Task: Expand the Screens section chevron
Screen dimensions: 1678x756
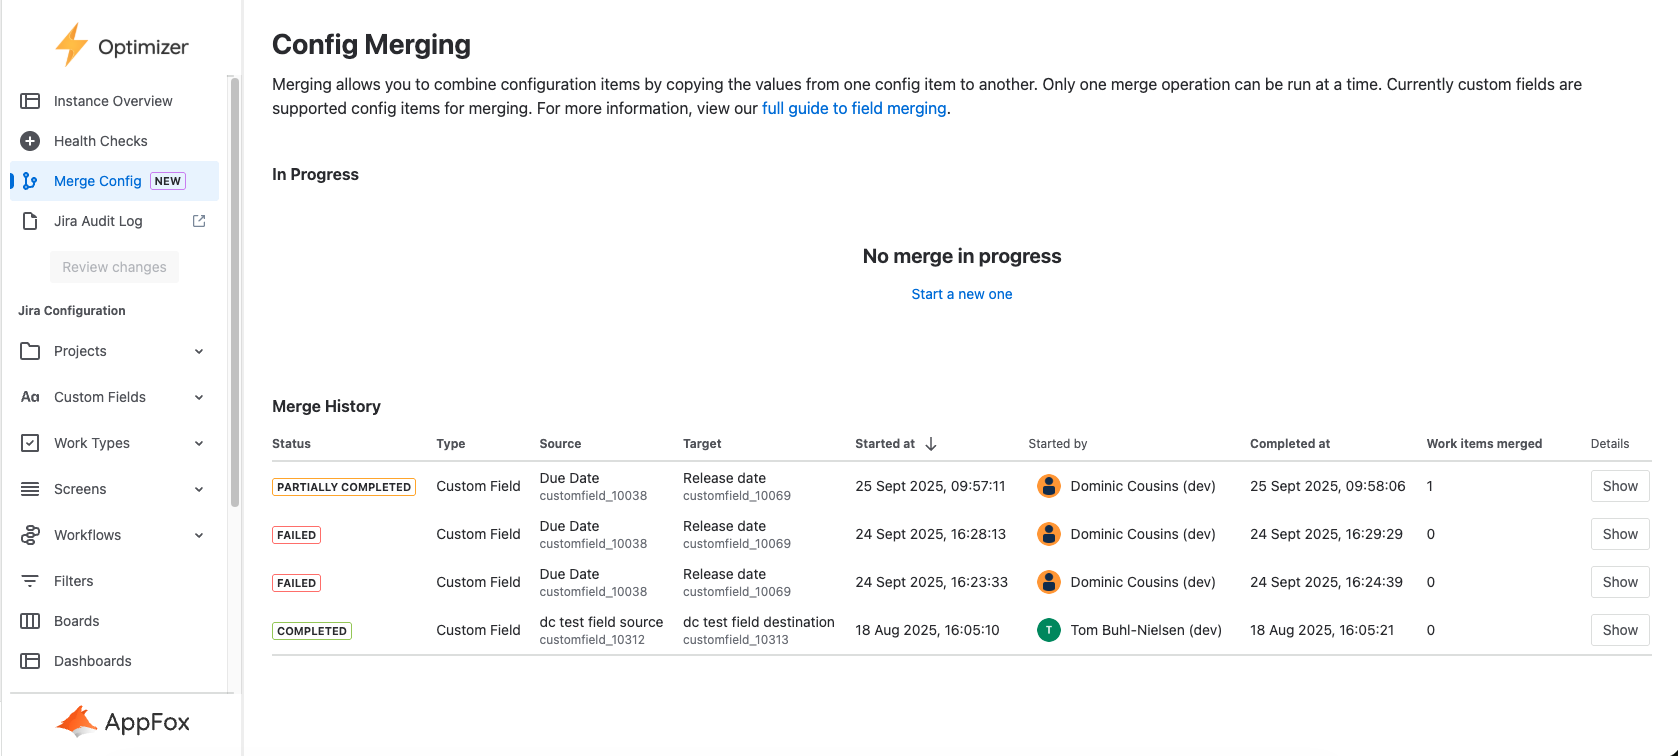Action: [x=199, y=489]
